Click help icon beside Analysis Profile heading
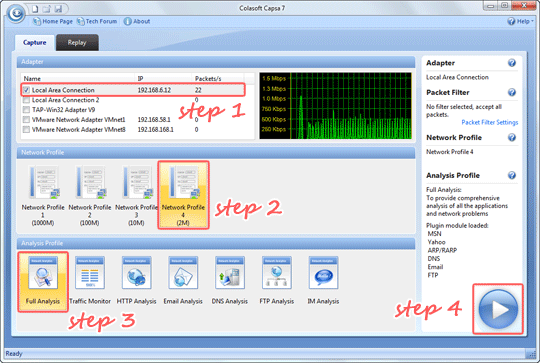 pos(512,175)
